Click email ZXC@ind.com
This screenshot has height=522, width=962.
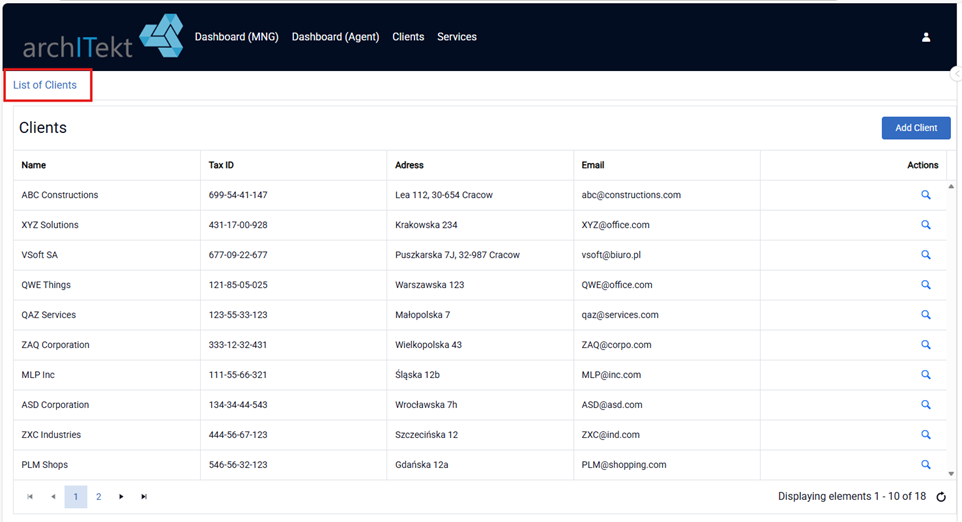pyautogui.click(x=610, y=435)
